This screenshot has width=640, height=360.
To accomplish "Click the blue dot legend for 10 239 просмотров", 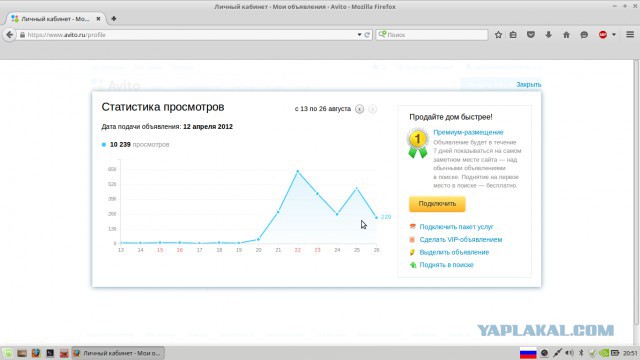I will 104,144.
